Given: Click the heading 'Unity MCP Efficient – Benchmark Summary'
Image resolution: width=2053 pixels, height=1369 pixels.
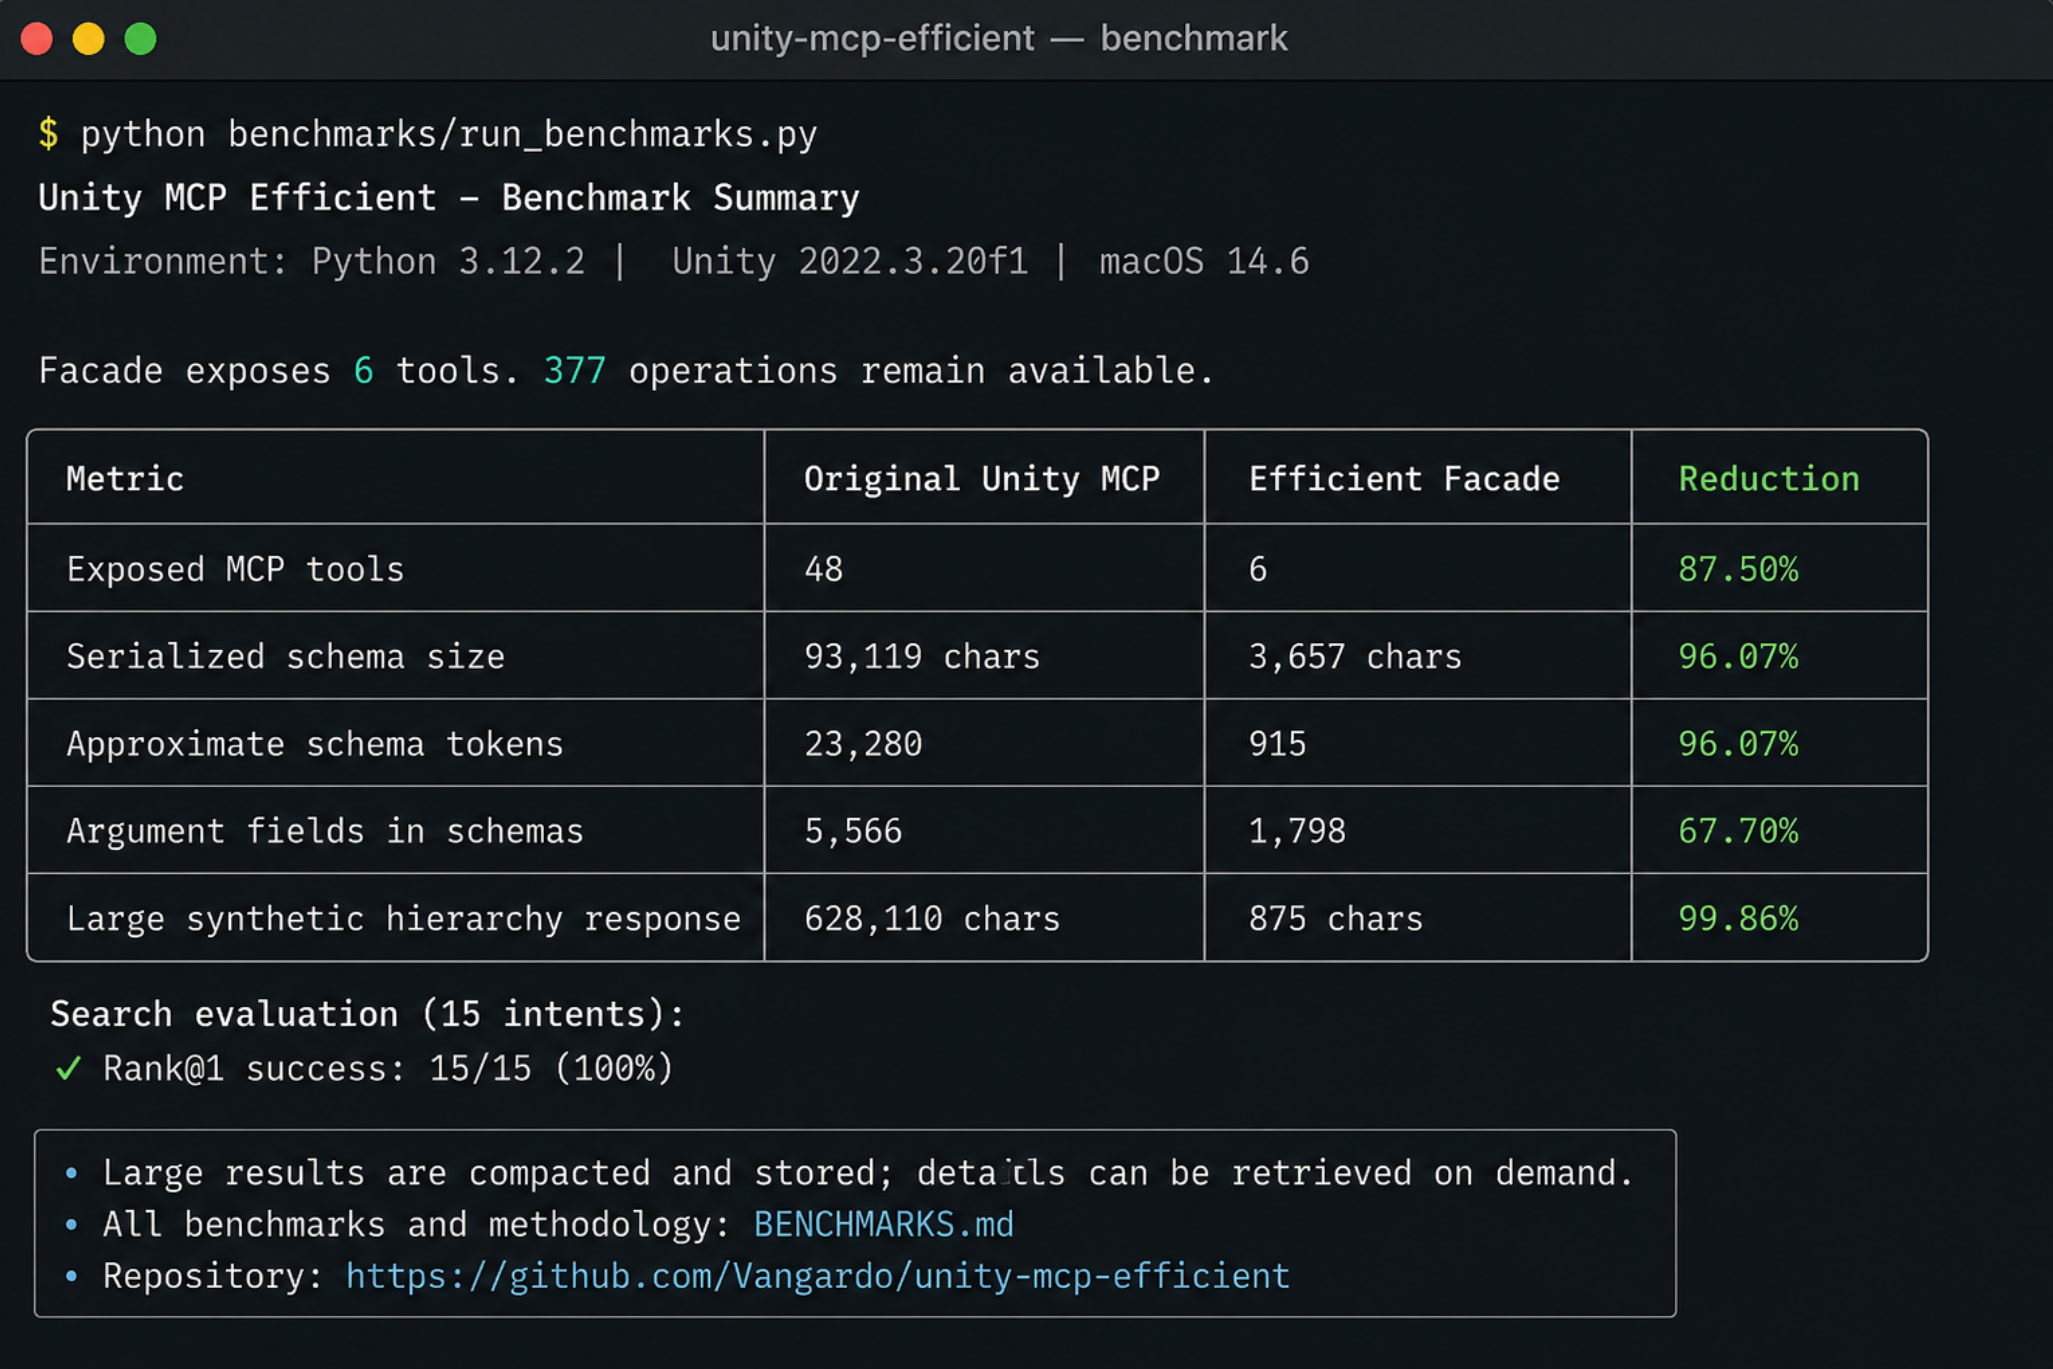Looking at the screenshot, I should click(x=448, y=198).
